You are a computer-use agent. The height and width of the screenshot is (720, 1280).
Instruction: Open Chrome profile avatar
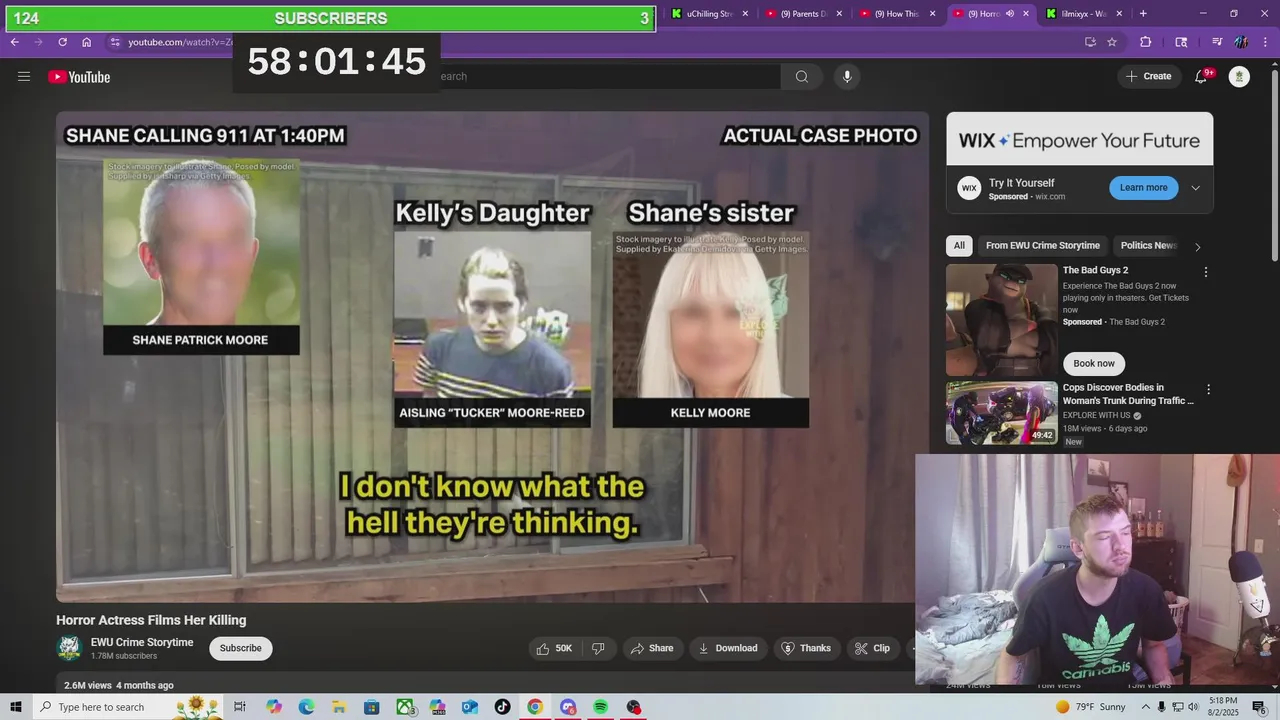1241,42
